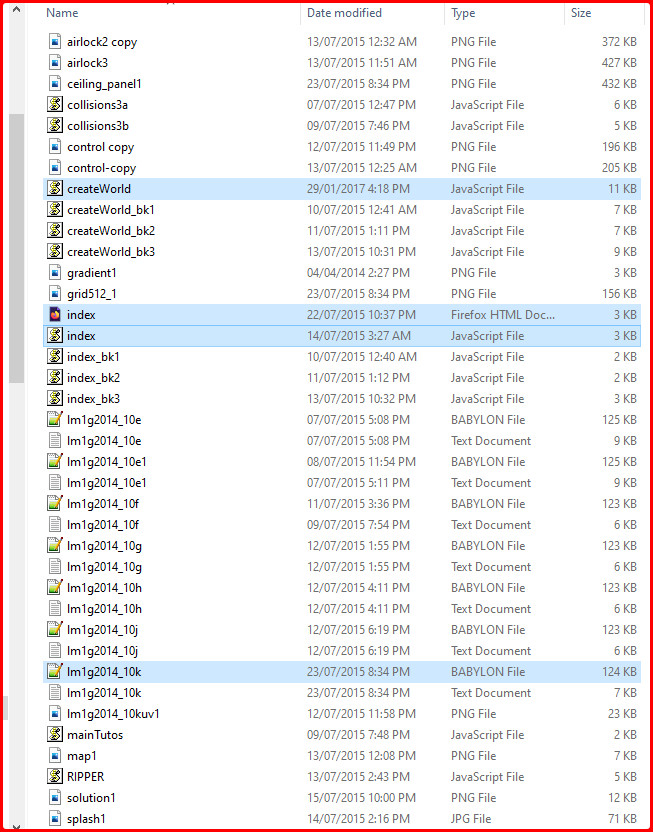The height and width of the screenshot is (832, 653).
Task: Click the 23 KB size value
Action: [x=622, y=714]
